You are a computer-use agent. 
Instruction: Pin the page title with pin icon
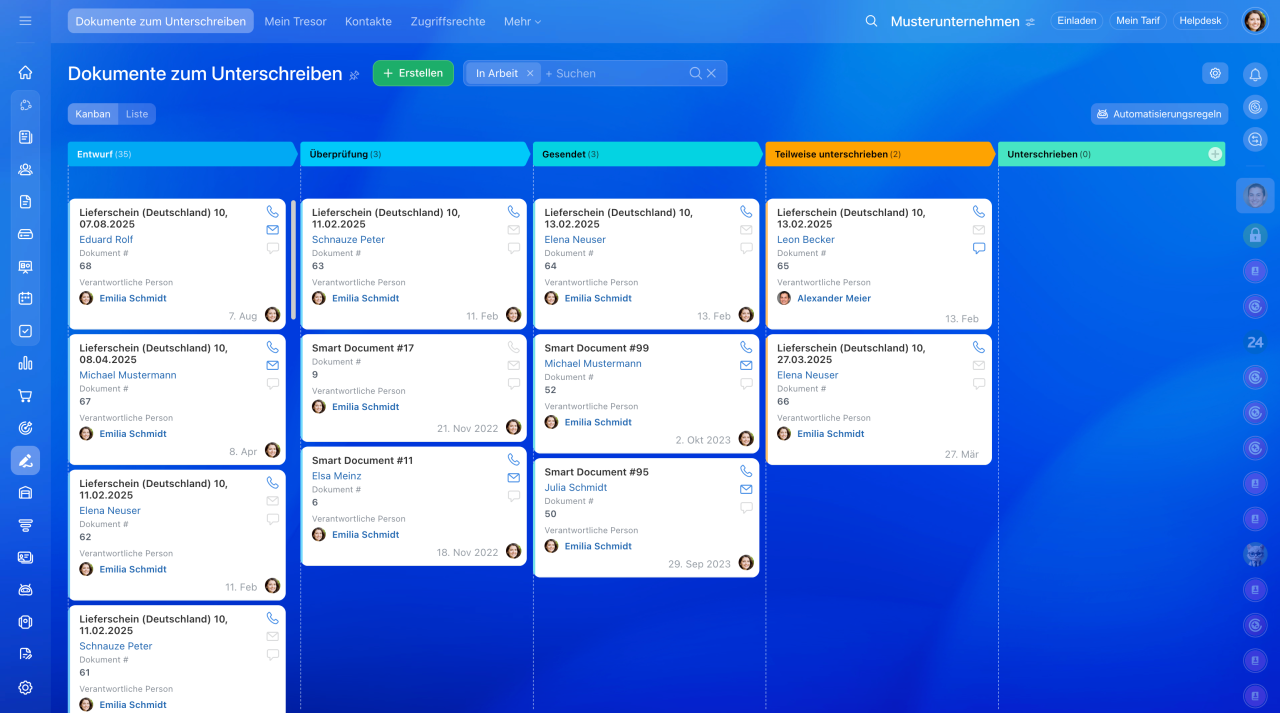click(354, 75)
